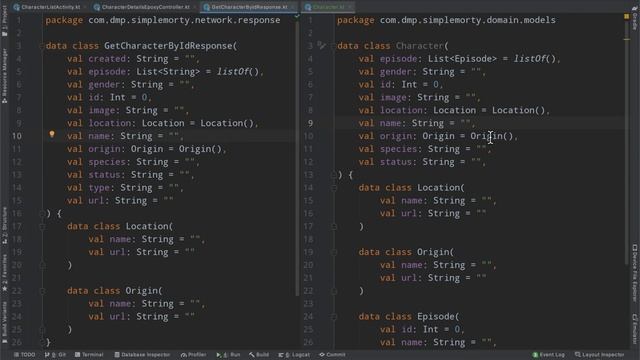640x360 pixels.
Task: Click the fold marker at left editor line 16
Action: coord(42,213)
